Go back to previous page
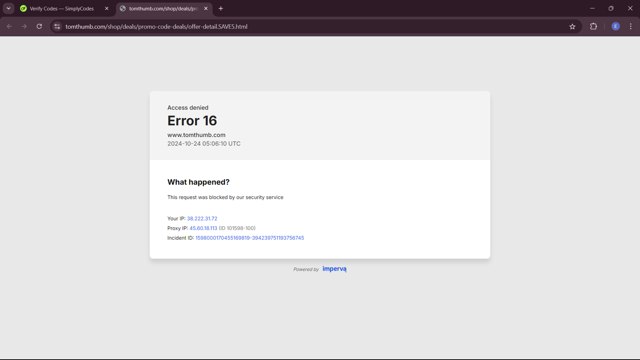This screenshot has height=360, width=640. (x=9, y=27)
